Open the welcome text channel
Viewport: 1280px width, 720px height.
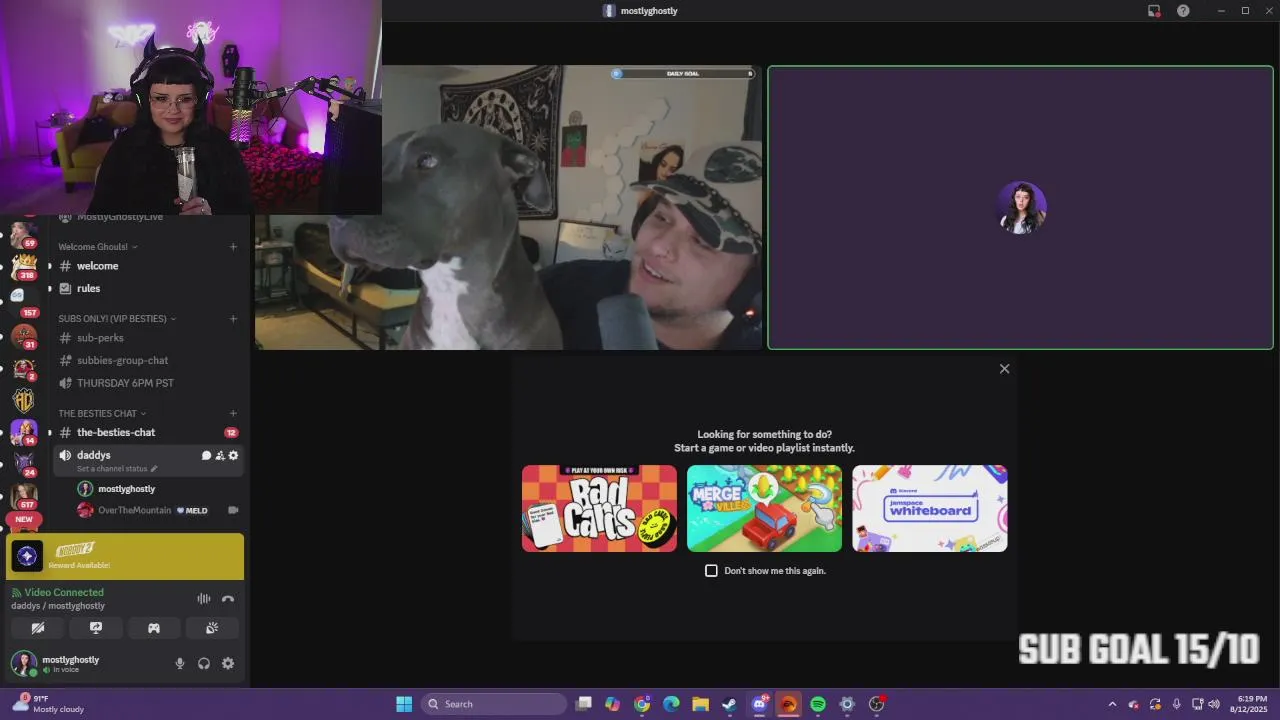(148, 266)
